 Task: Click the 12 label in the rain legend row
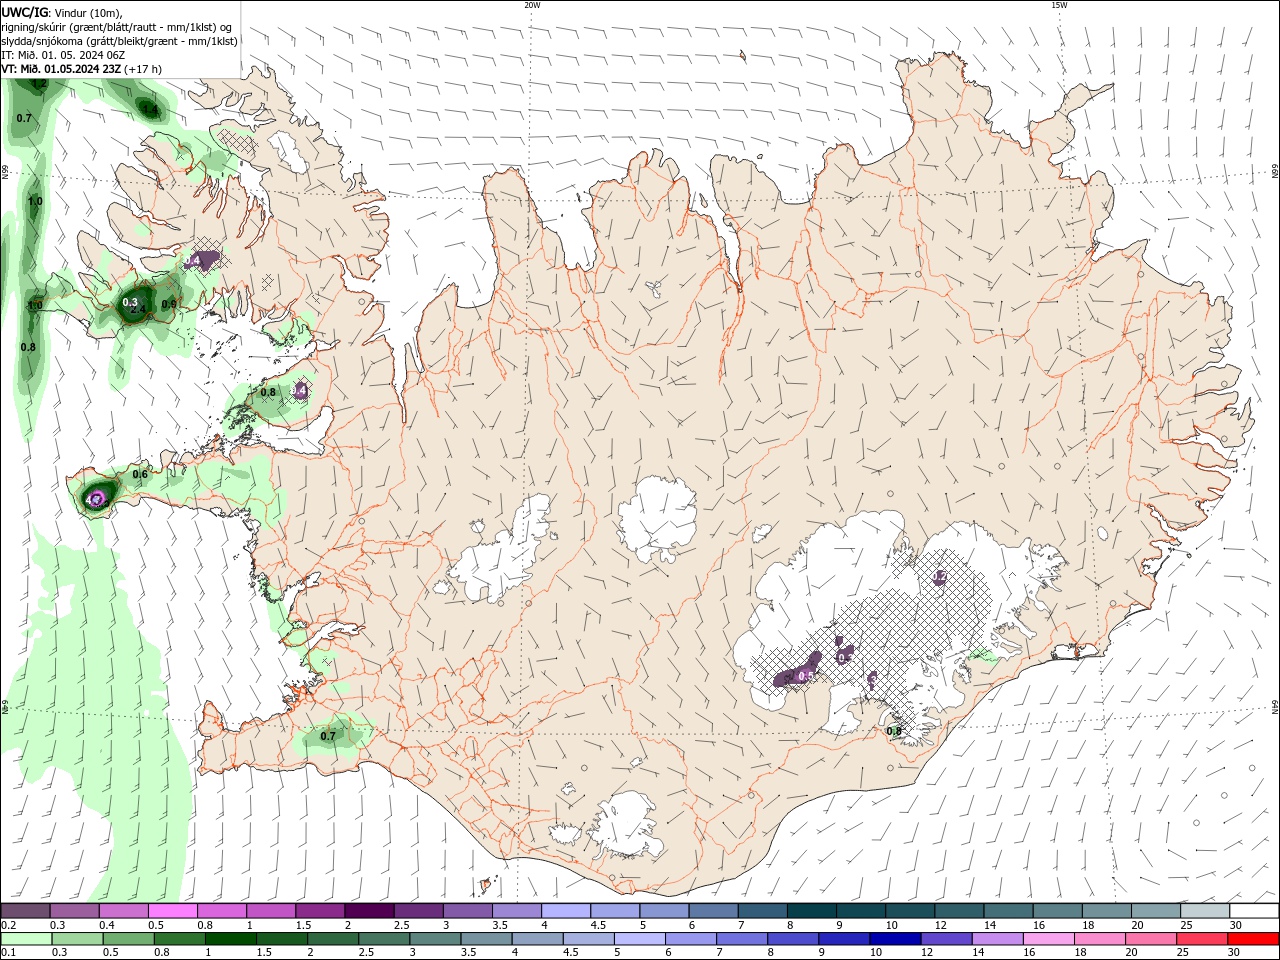926,953
